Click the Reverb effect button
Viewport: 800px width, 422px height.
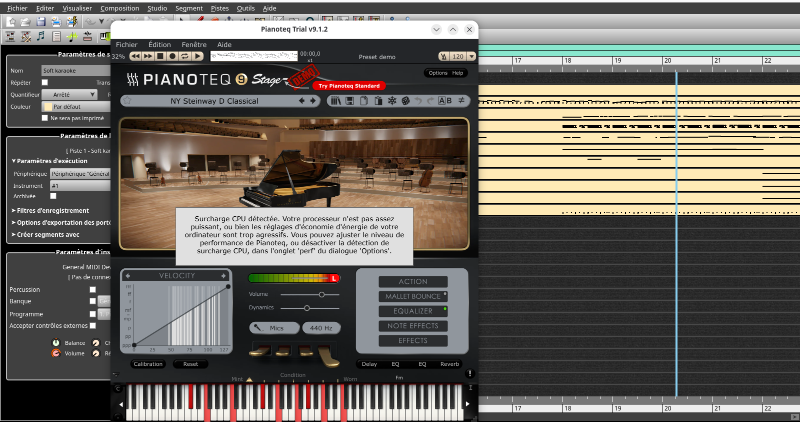449,364
